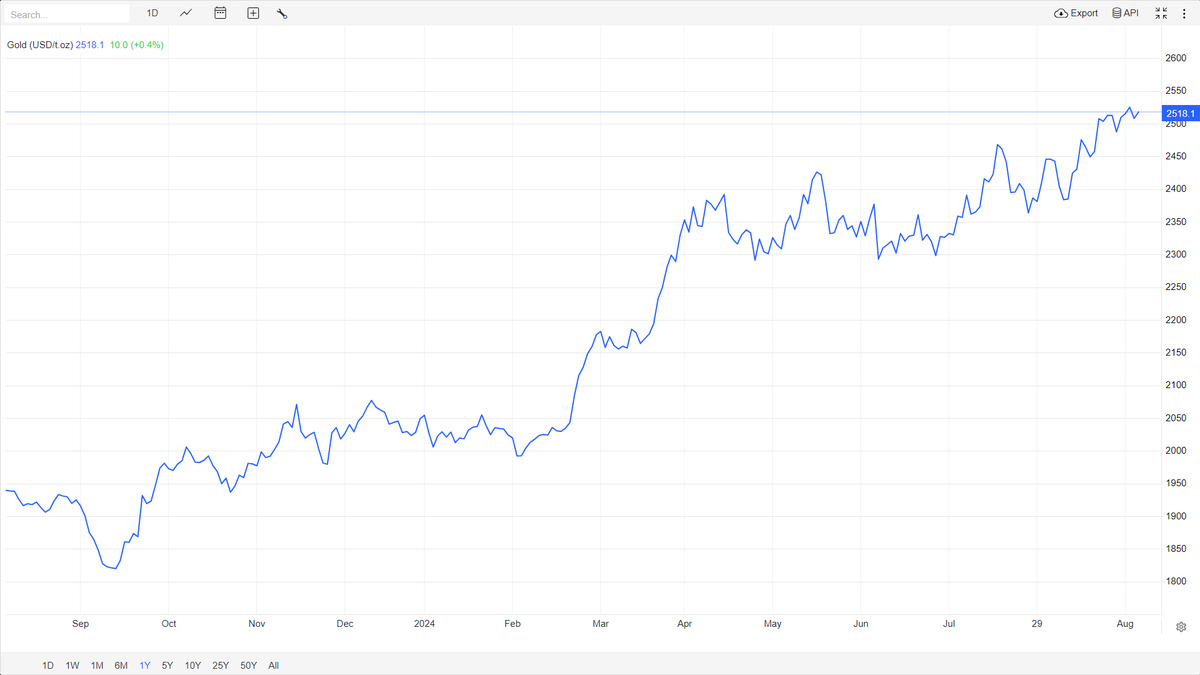Click the Mar date axis label
This screenshot has width=1200, height=675.
click(601, 624)
